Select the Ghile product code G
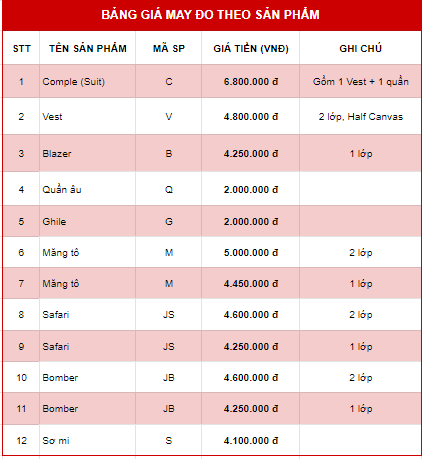 (169, 222)
